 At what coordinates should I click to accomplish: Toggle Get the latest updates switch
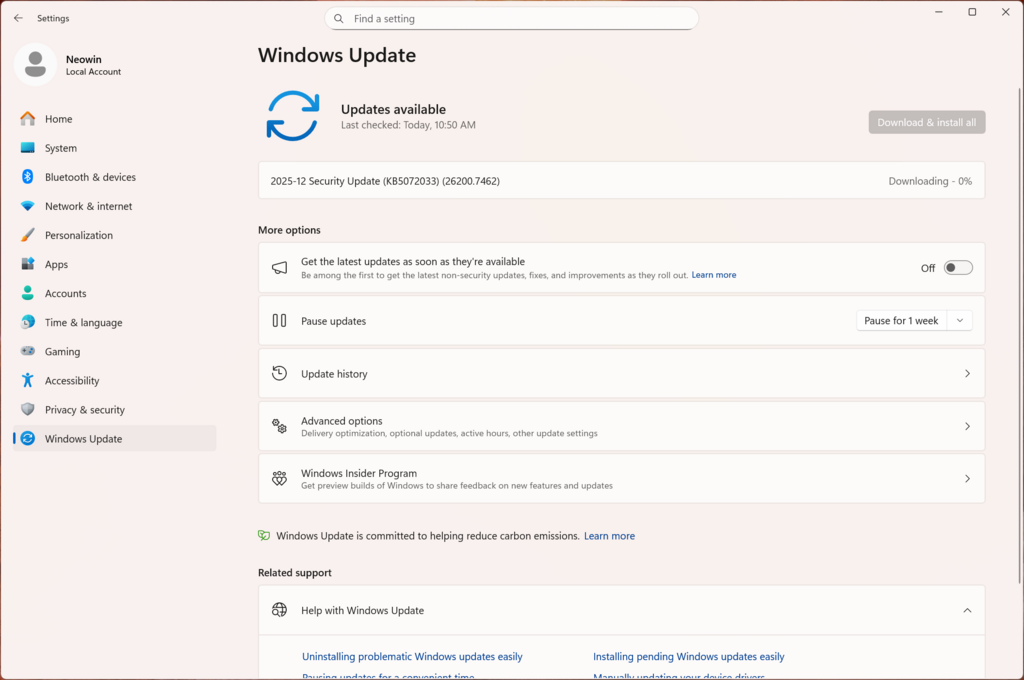pos(958,268)
